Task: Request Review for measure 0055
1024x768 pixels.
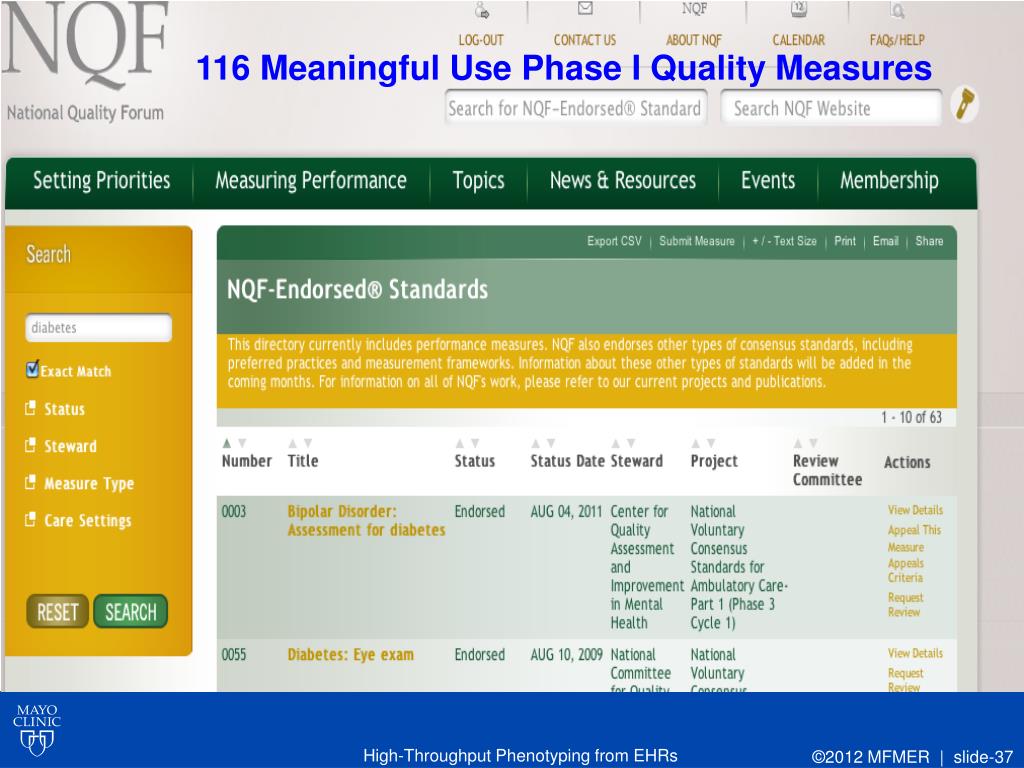Action: [905, 679]
